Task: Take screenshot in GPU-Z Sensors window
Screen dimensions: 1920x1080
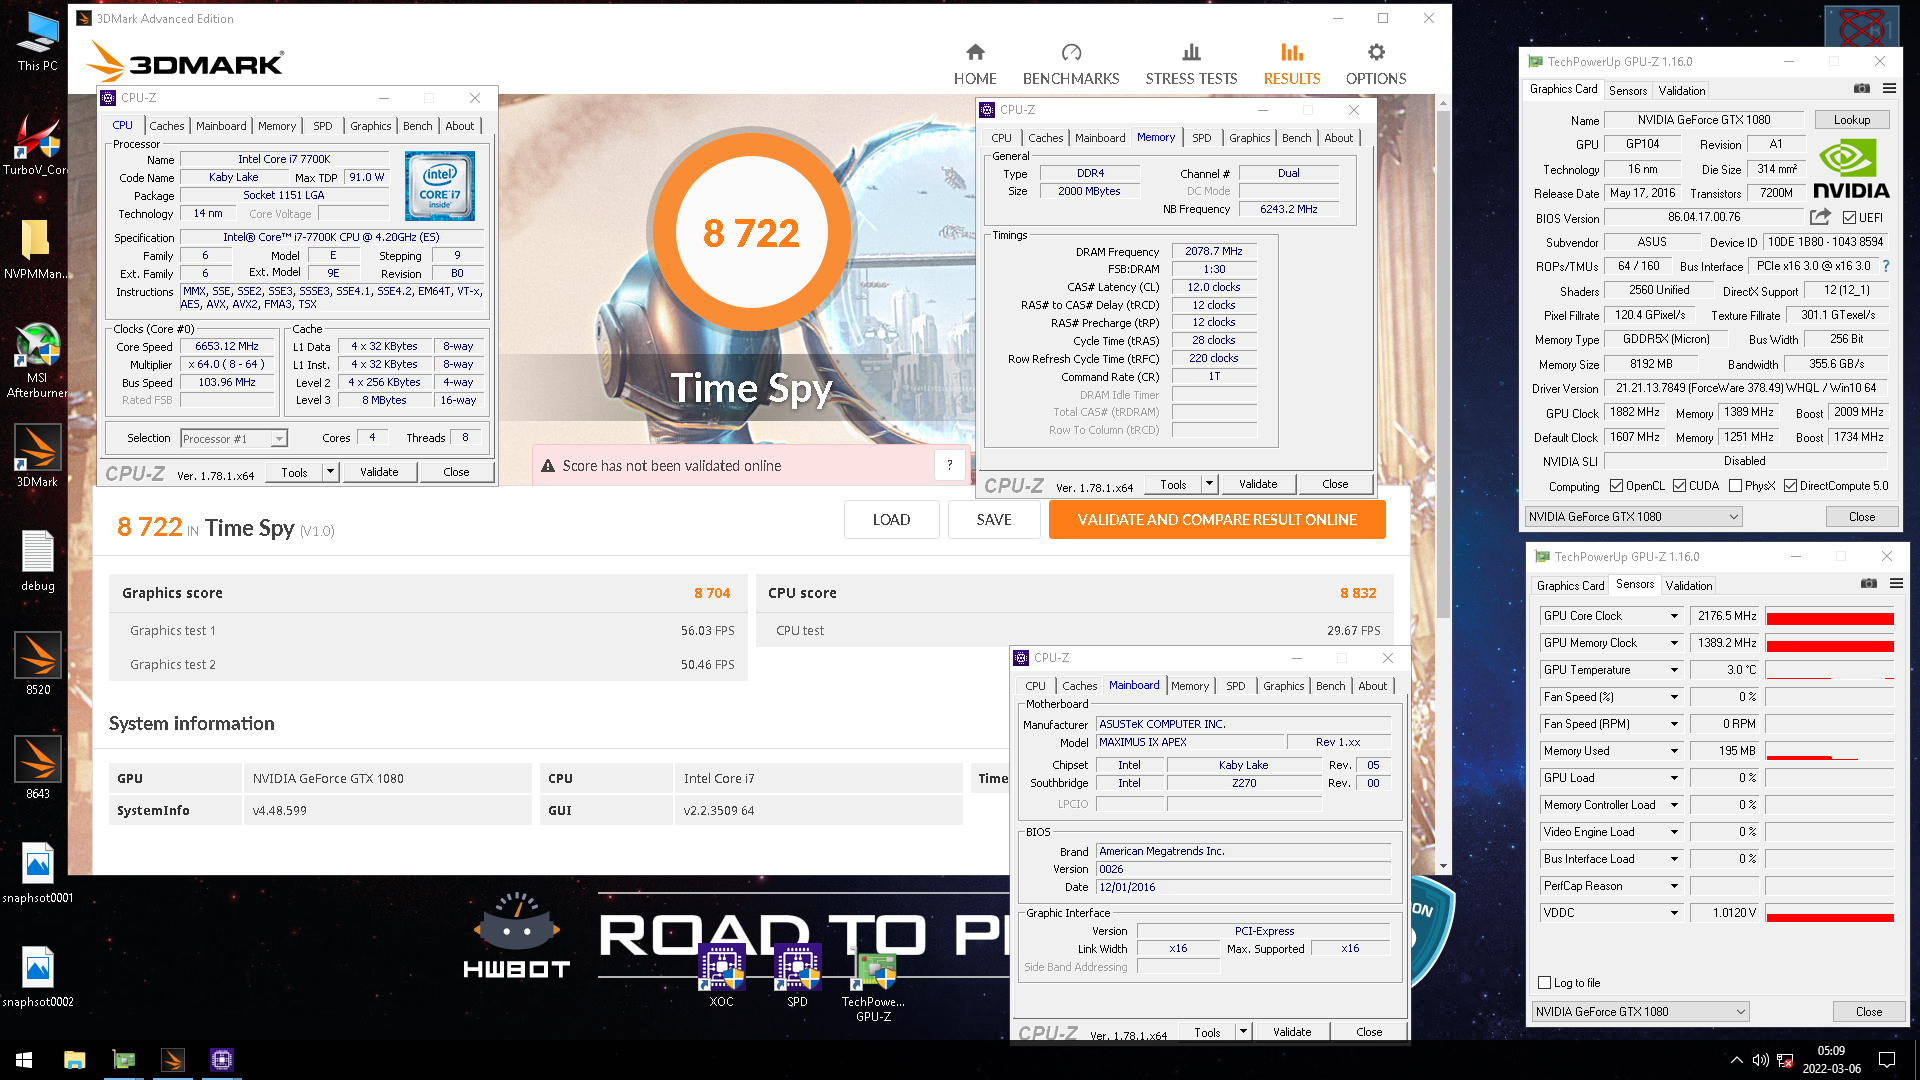Action: point(1869,584)
